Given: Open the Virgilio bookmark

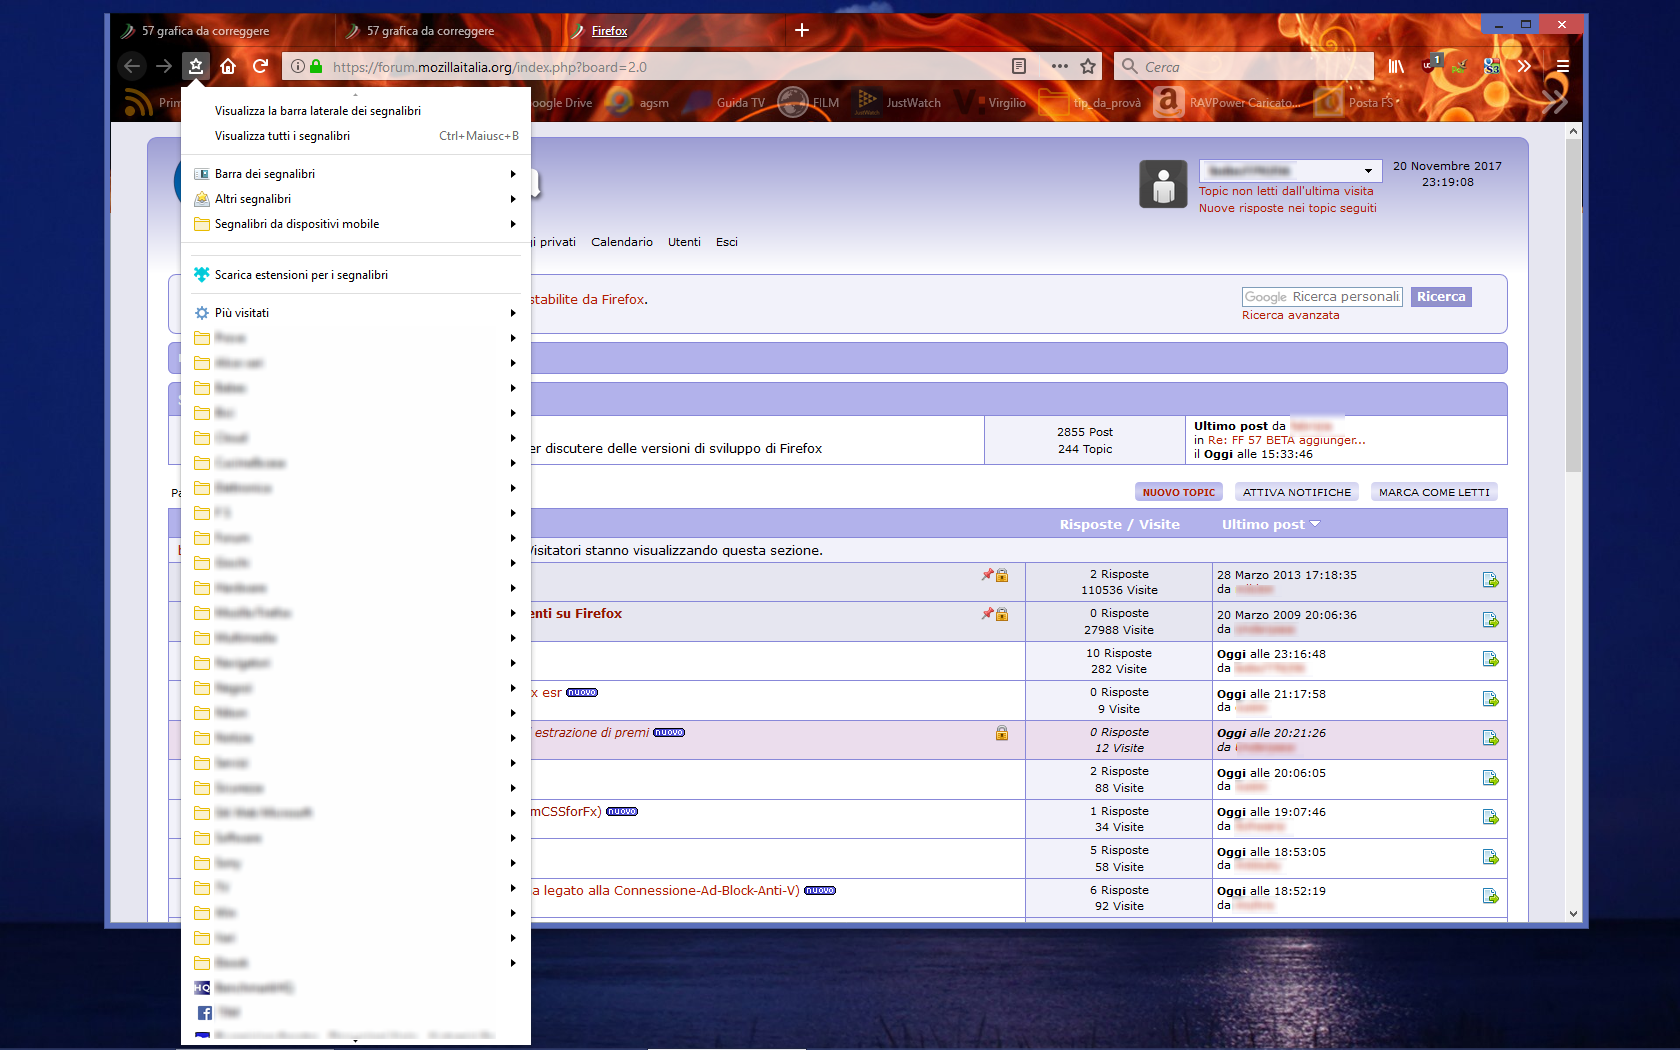Looking at the screenshot, I should pyautogui.click(x=991, y=102).
